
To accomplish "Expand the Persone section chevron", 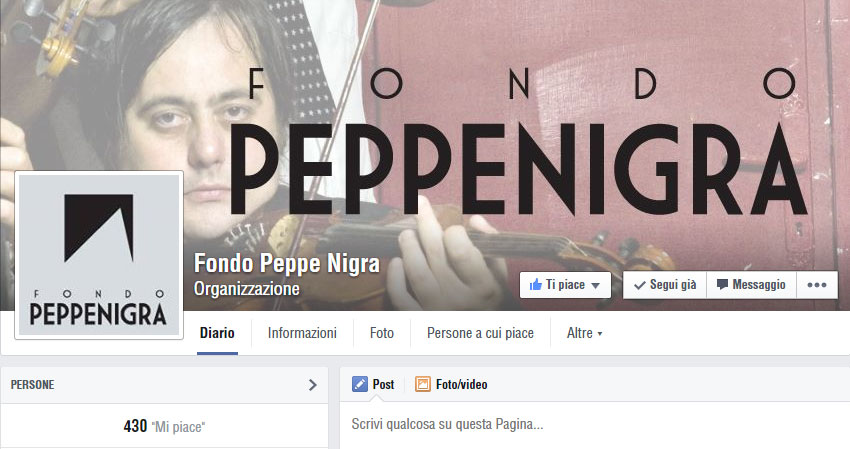I will [x=313, y=385].
